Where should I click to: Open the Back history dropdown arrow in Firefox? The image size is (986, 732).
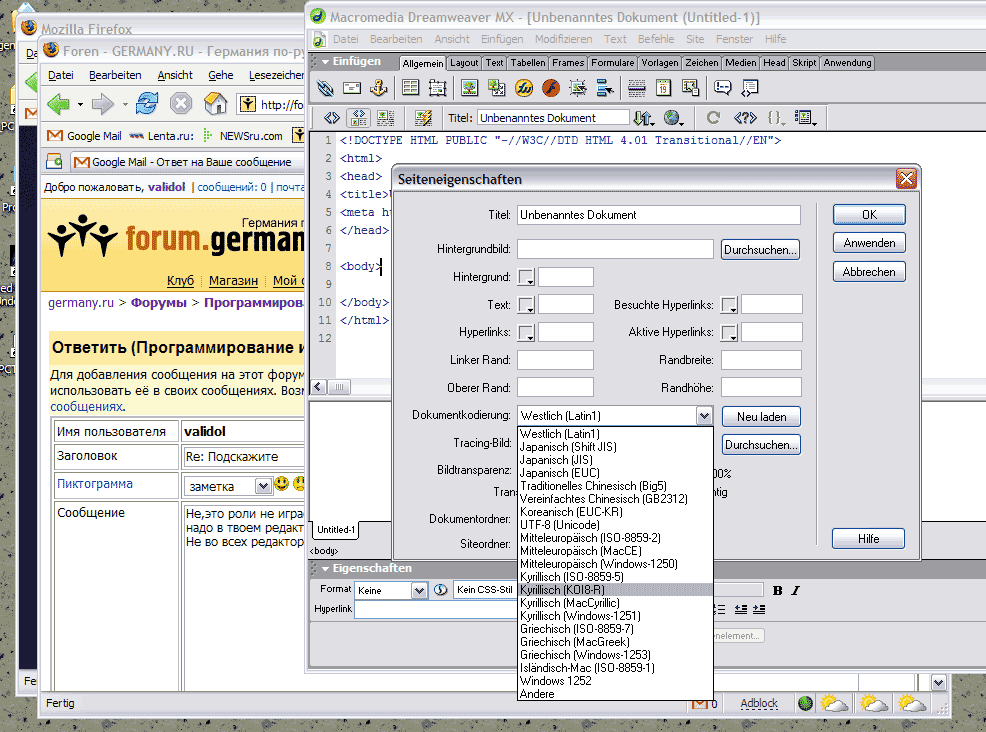pos(80,104)
